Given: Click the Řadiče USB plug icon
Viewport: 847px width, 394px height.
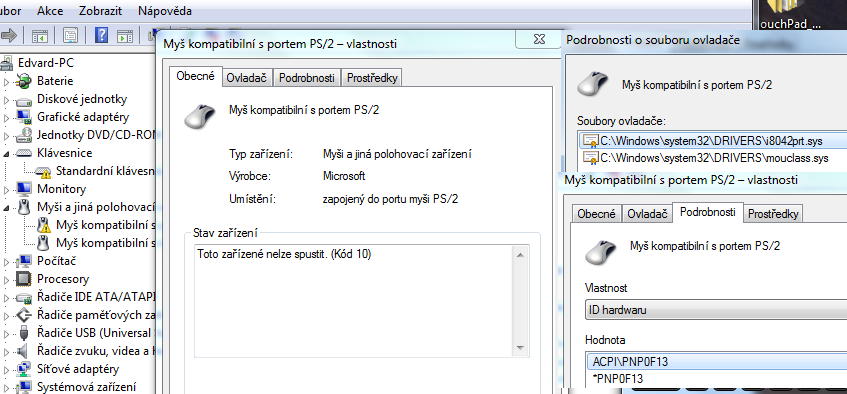Looking at the screenshot, I should [x=24, y=332].
